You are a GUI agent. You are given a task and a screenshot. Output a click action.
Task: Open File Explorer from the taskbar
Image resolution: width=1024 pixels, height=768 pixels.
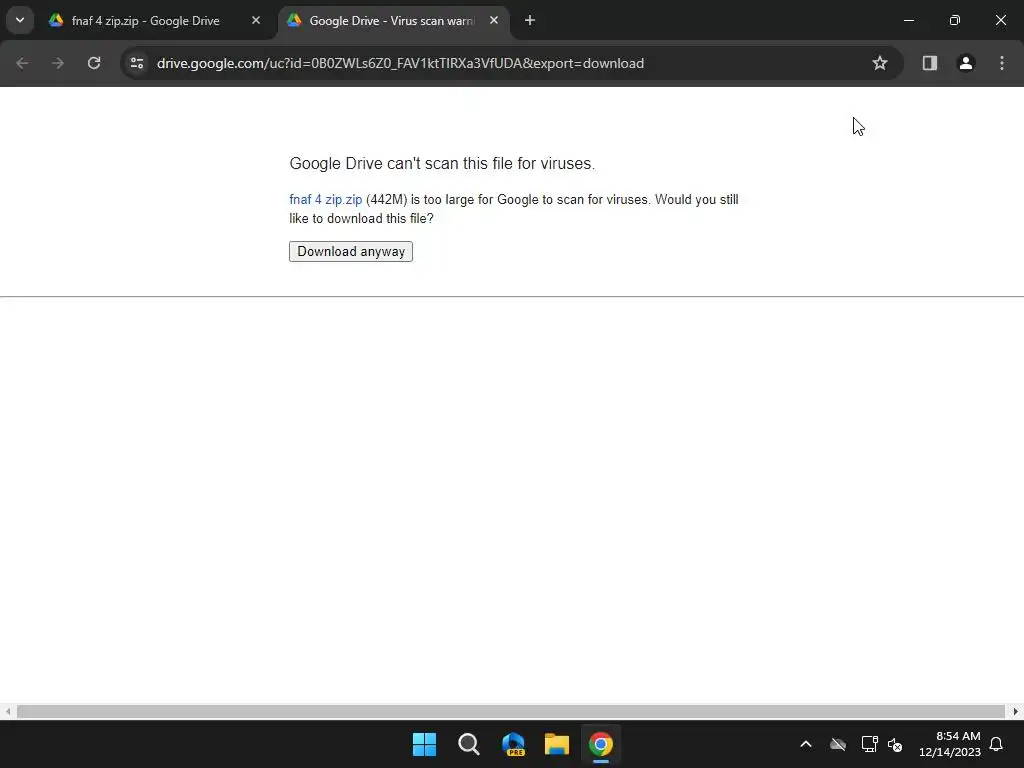pos(557,744)
